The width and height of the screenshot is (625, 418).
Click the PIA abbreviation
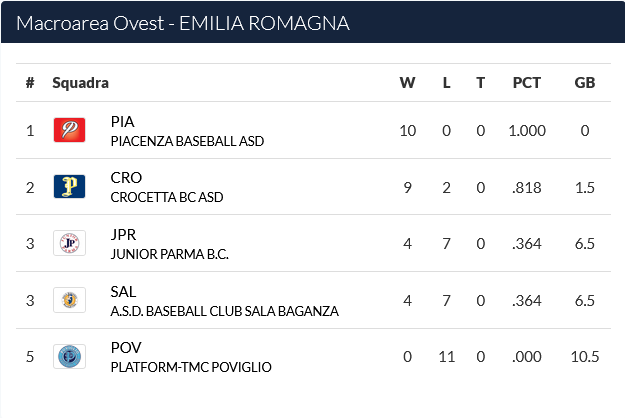(122, 122)
